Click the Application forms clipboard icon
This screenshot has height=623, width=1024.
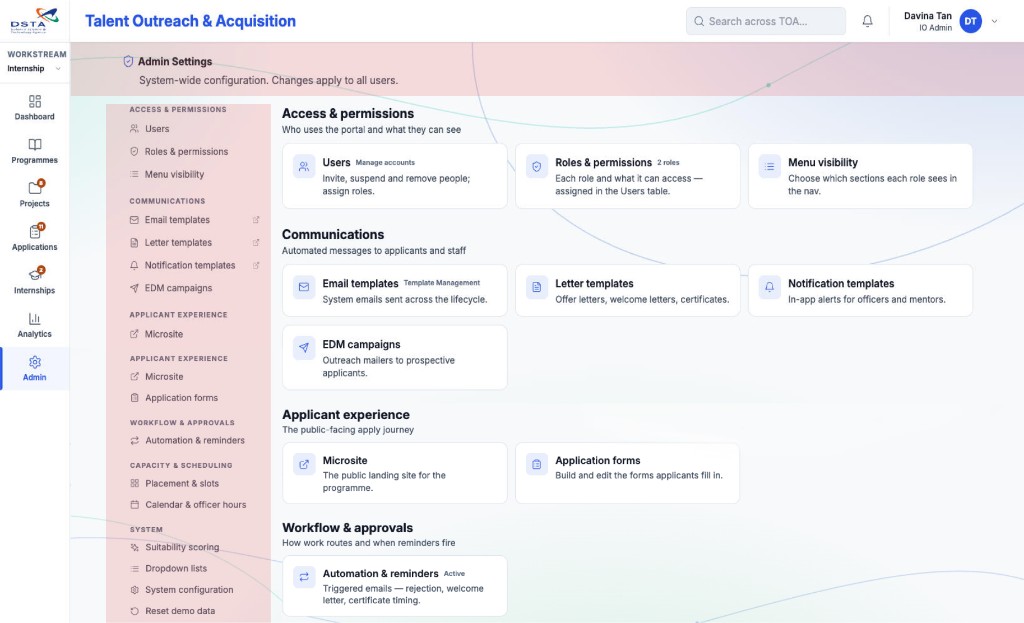(x=537, y=464)
